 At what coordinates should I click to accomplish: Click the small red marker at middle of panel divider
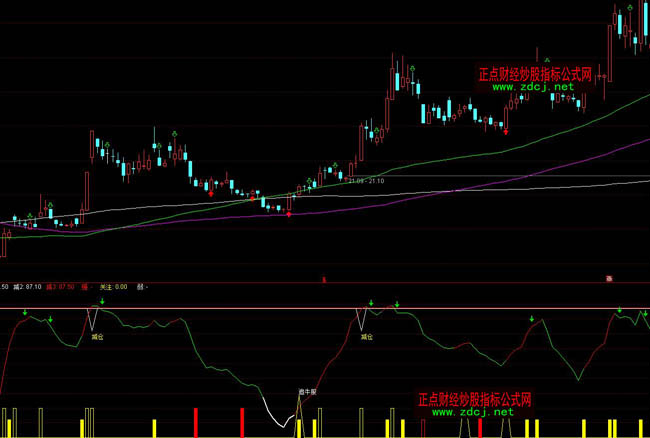[324, 279]
